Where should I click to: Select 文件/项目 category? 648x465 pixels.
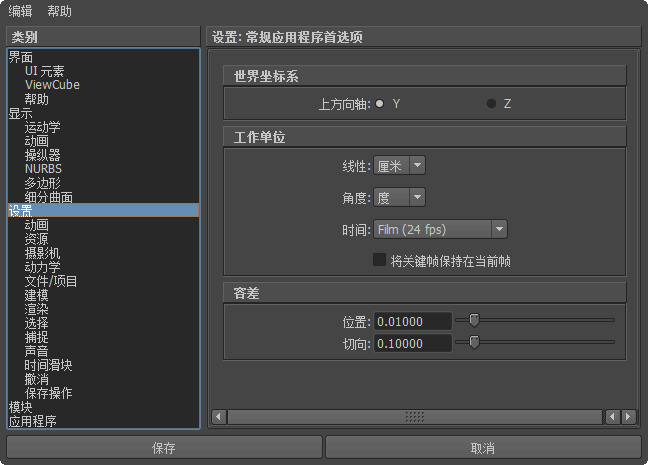[x=103, y=281]
